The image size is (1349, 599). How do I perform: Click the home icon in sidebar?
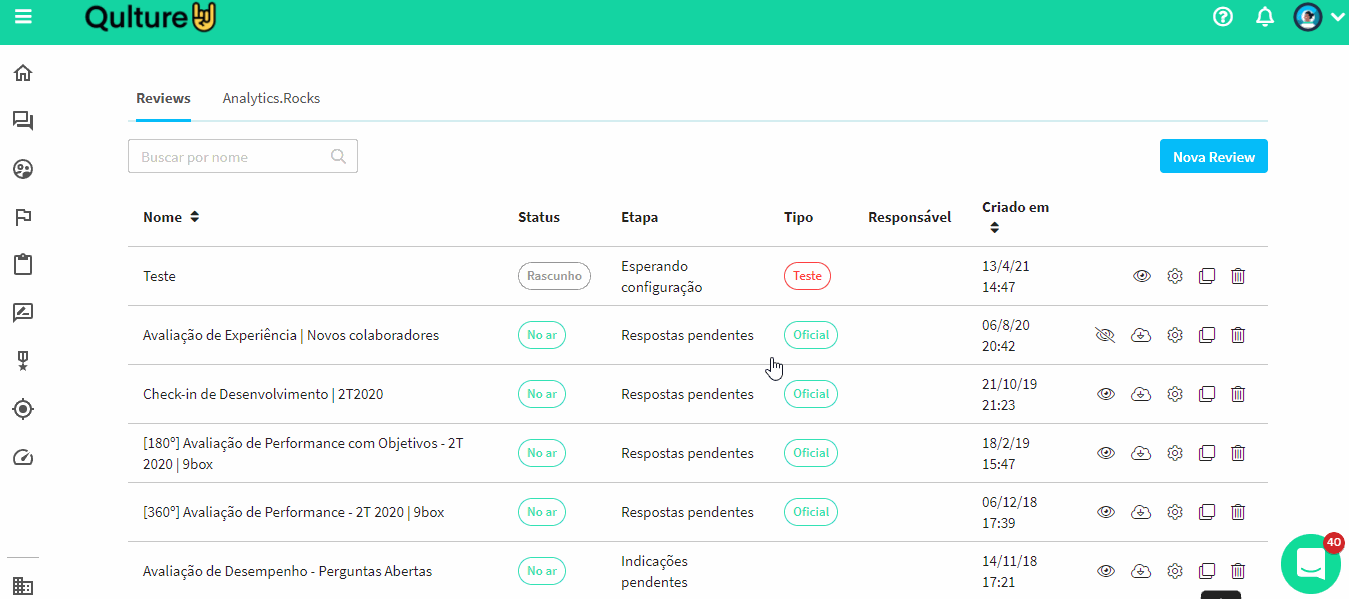[23, 73]
